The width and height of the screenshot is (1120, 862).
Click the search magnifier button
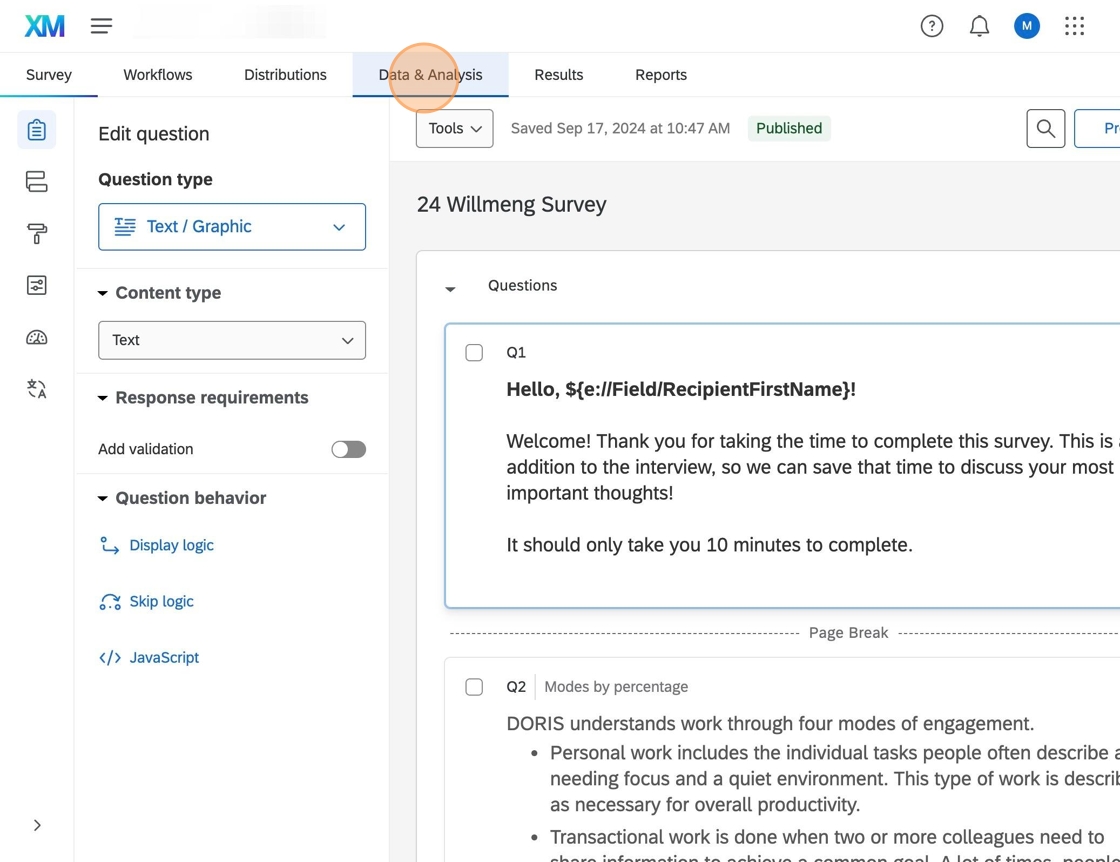coord(1045,129)
